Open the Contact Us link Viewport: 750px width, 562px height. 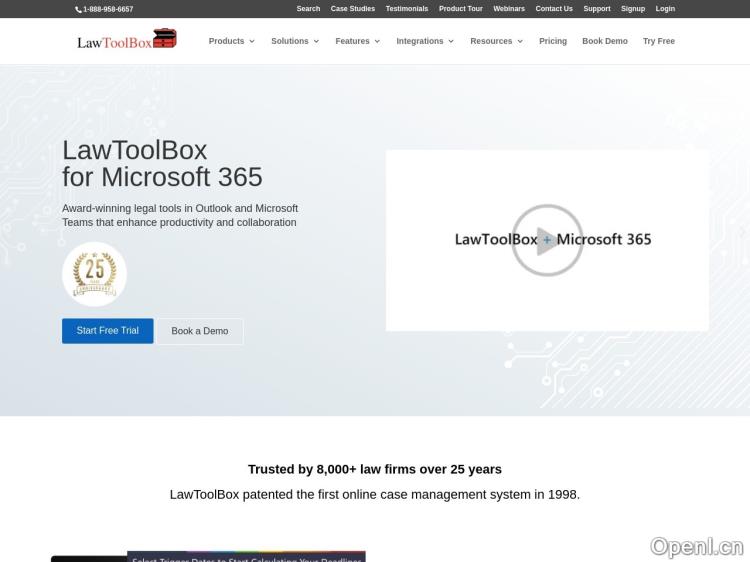click(x=554, y=9)
